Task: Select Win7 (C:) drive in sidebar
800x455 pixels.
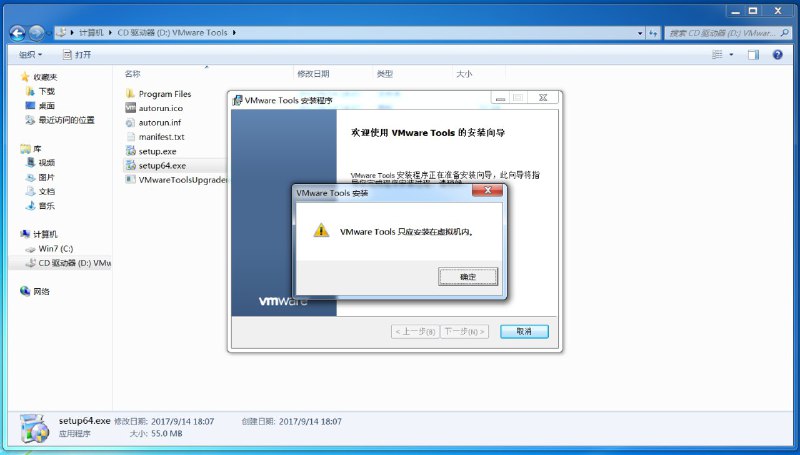Action: [x=49, y=248]
